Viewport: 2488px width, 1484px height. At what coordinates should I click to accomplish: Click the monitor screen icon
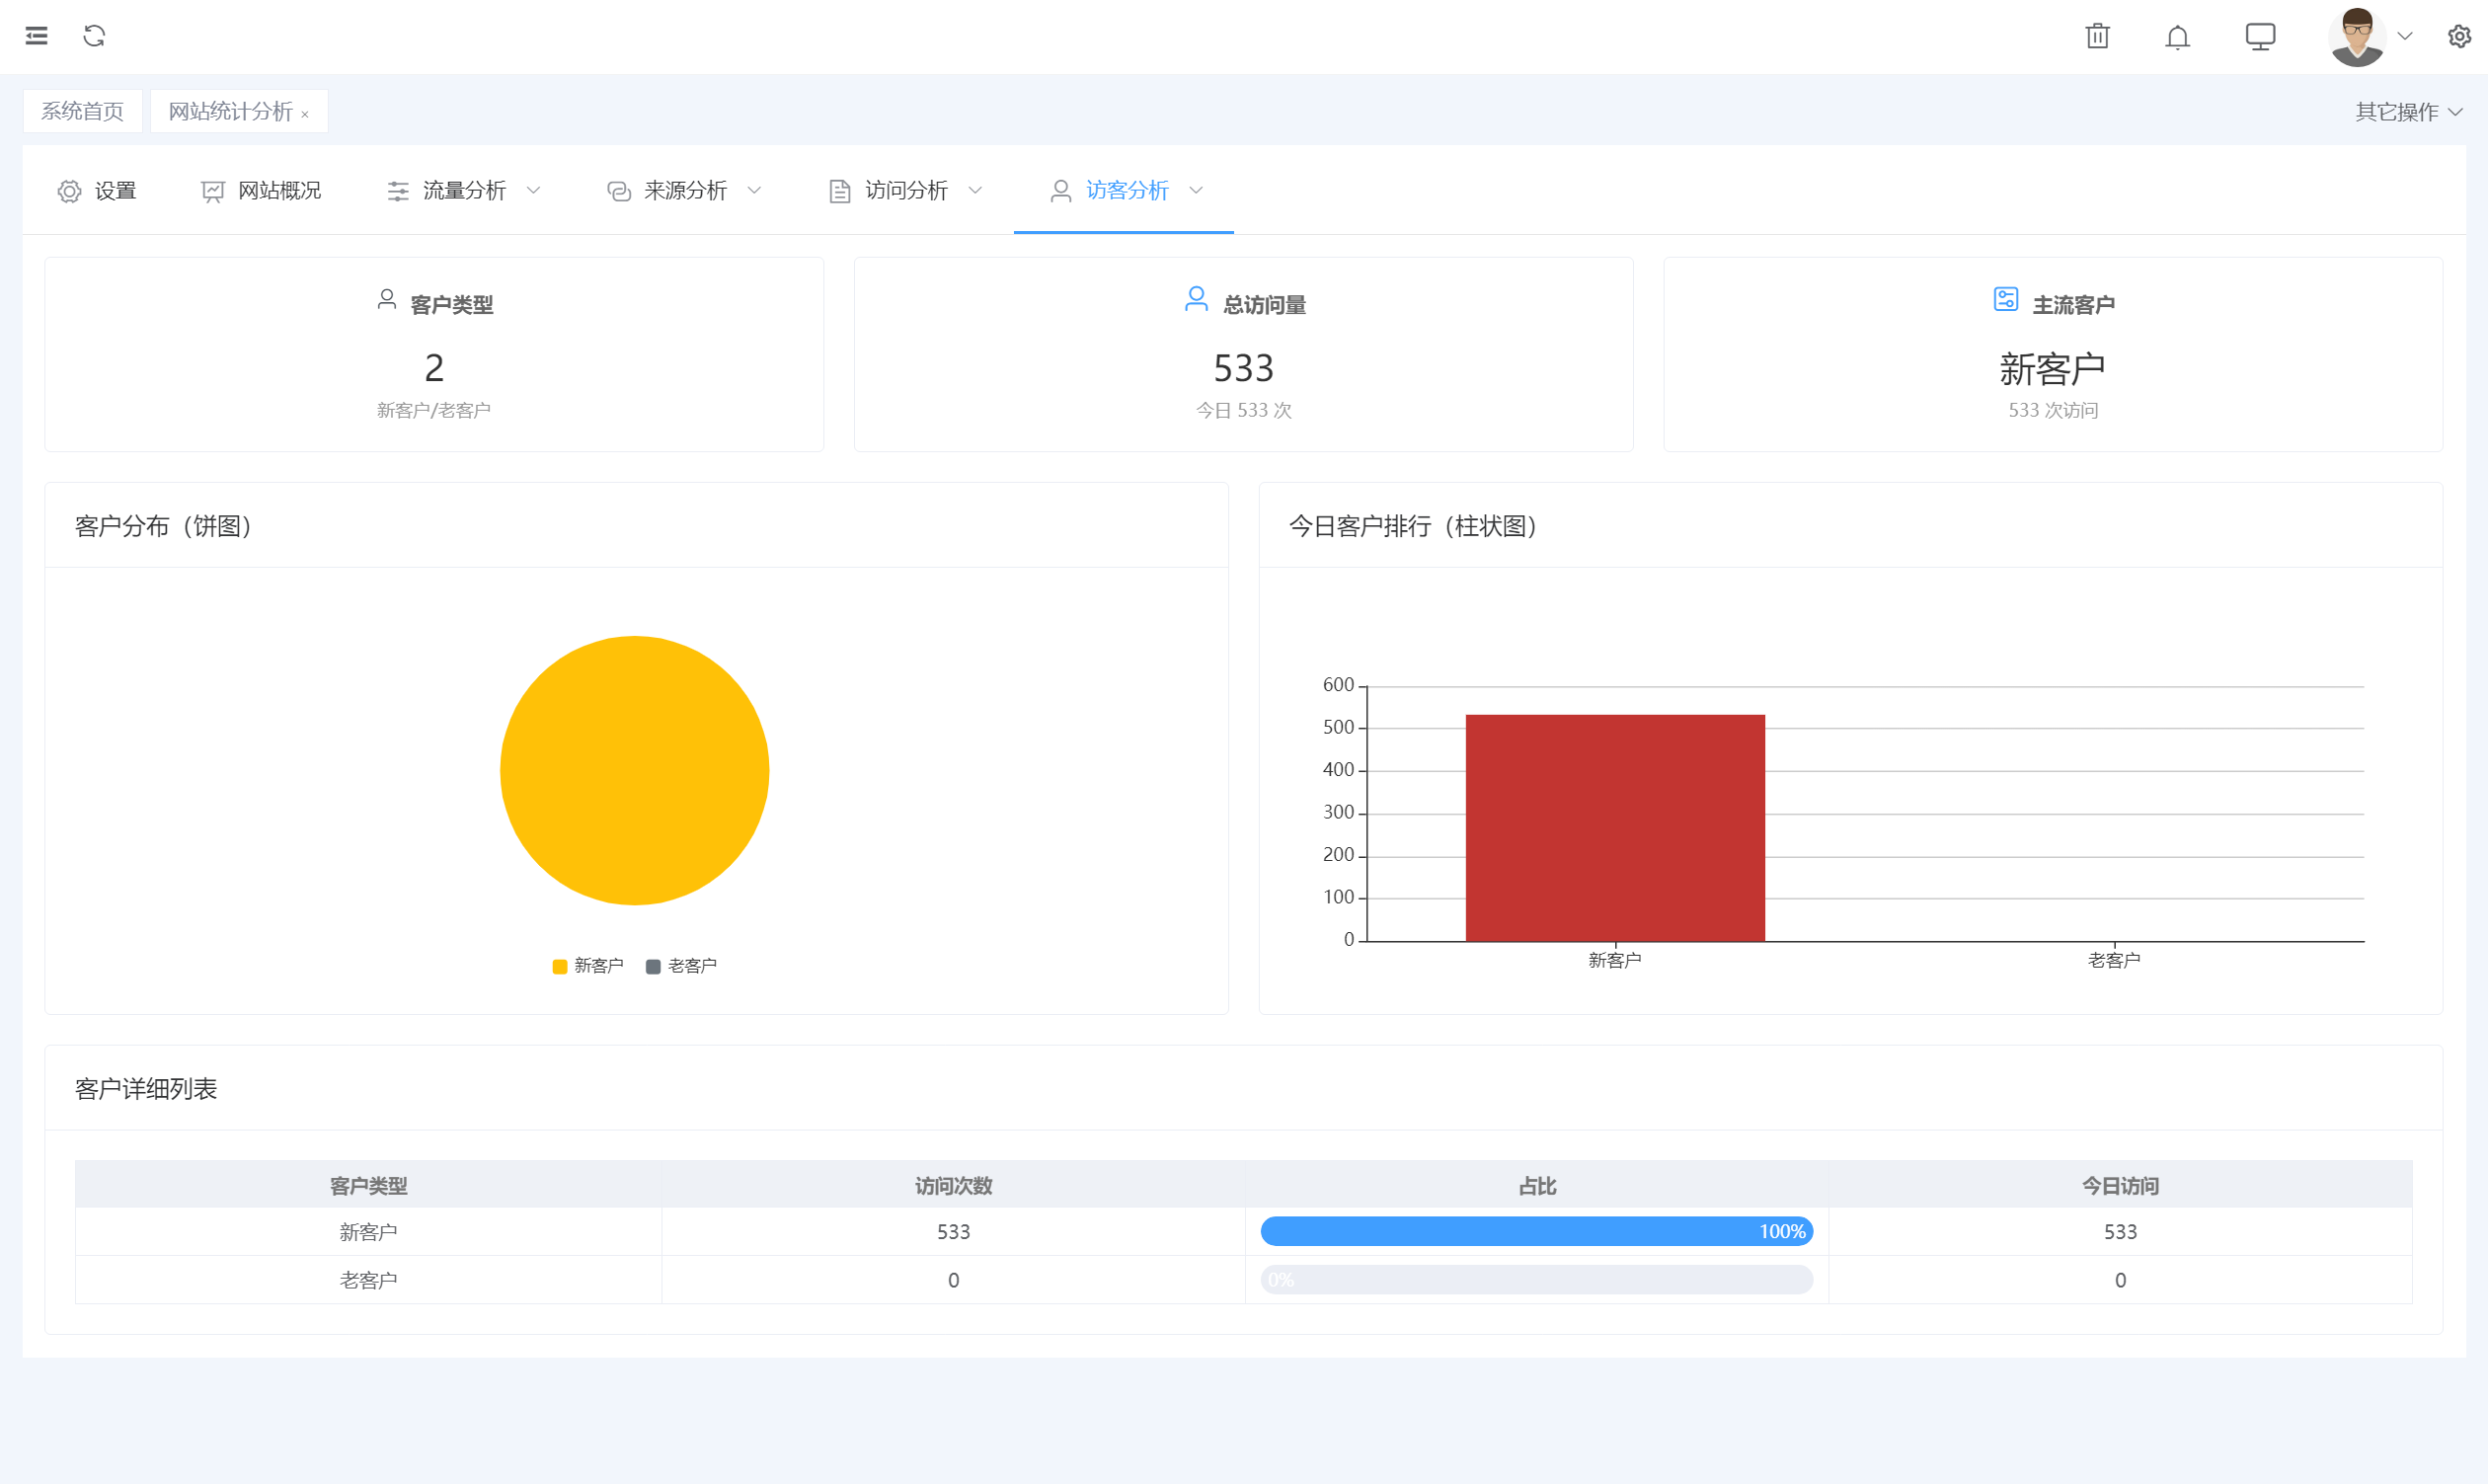point(2260,37)
